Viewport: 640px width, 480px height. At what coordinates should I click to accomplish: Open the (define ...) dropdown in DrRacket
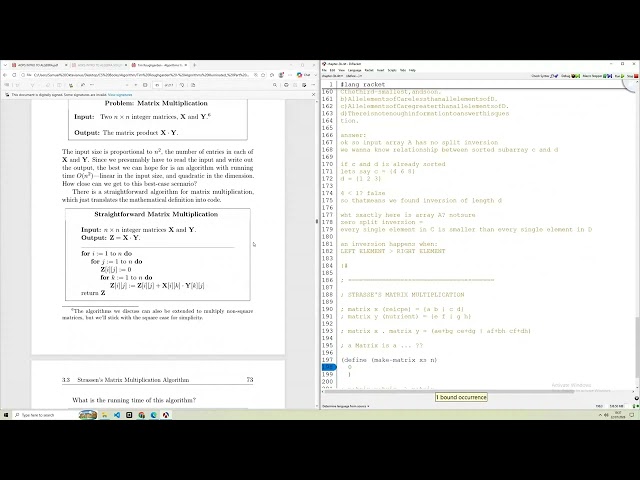tap(353, 76)
